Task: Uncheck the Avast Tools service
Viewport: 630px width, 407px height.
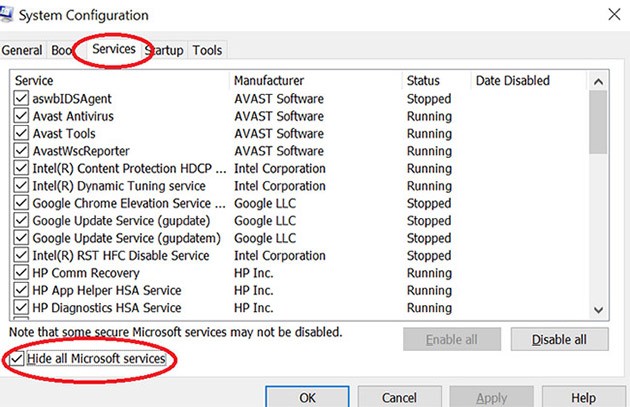Action: [x=21, y=134]
